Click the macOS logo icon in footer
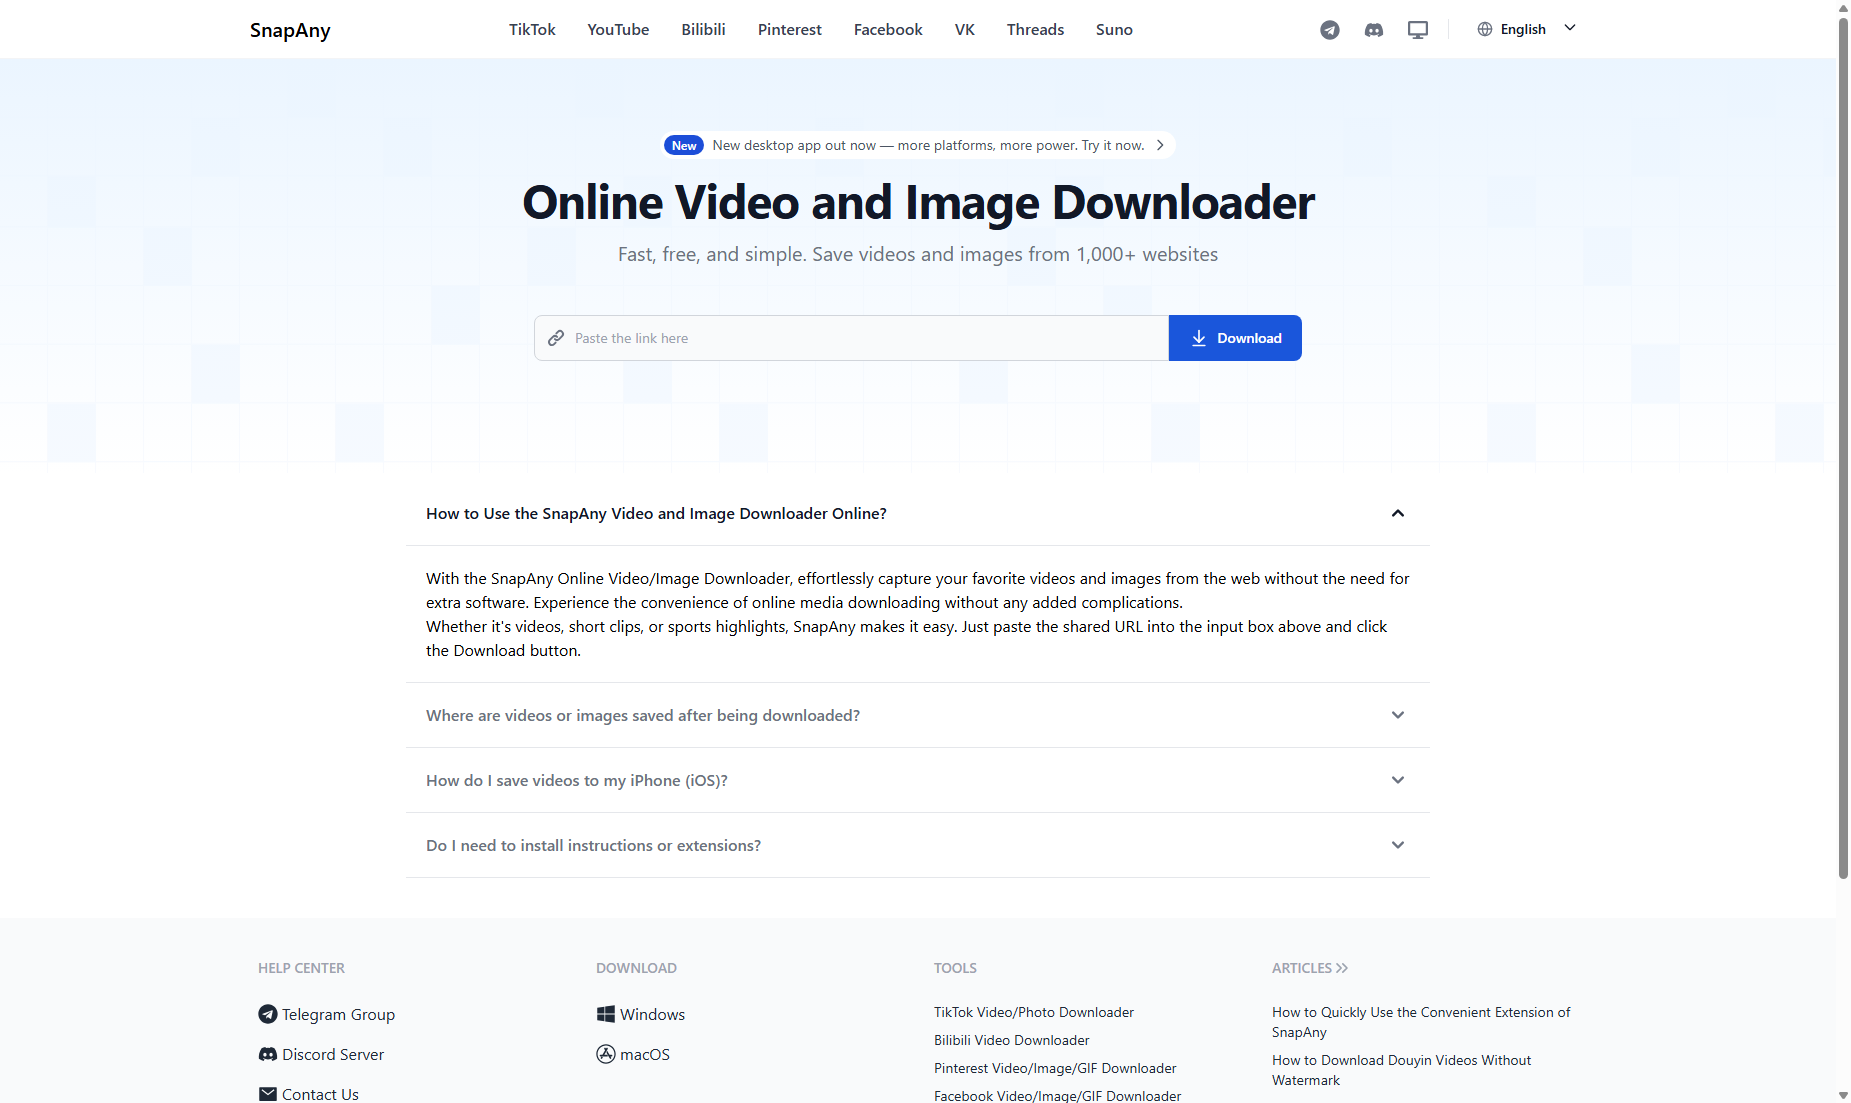The height and width of the screenshot is (1103, 1851). [x=605, y=1054]
